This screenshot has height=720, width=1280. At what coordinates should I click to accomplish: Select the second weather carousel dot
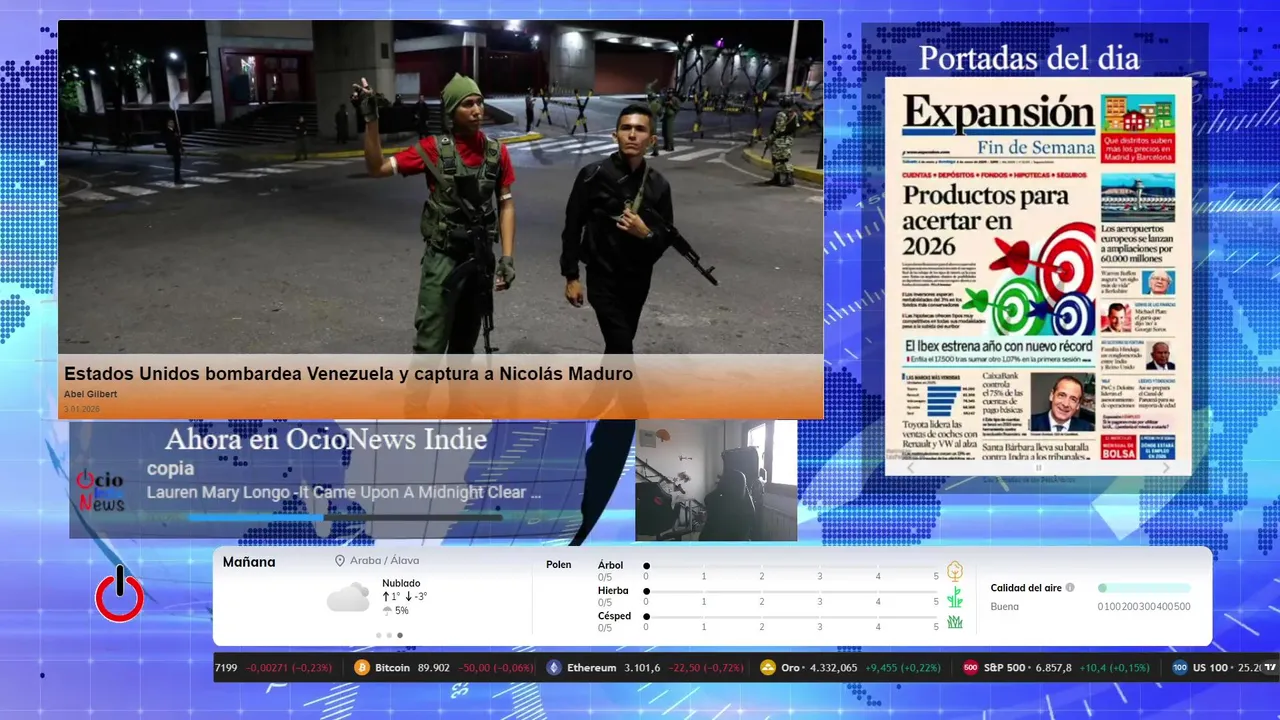(x=389, y=635)
